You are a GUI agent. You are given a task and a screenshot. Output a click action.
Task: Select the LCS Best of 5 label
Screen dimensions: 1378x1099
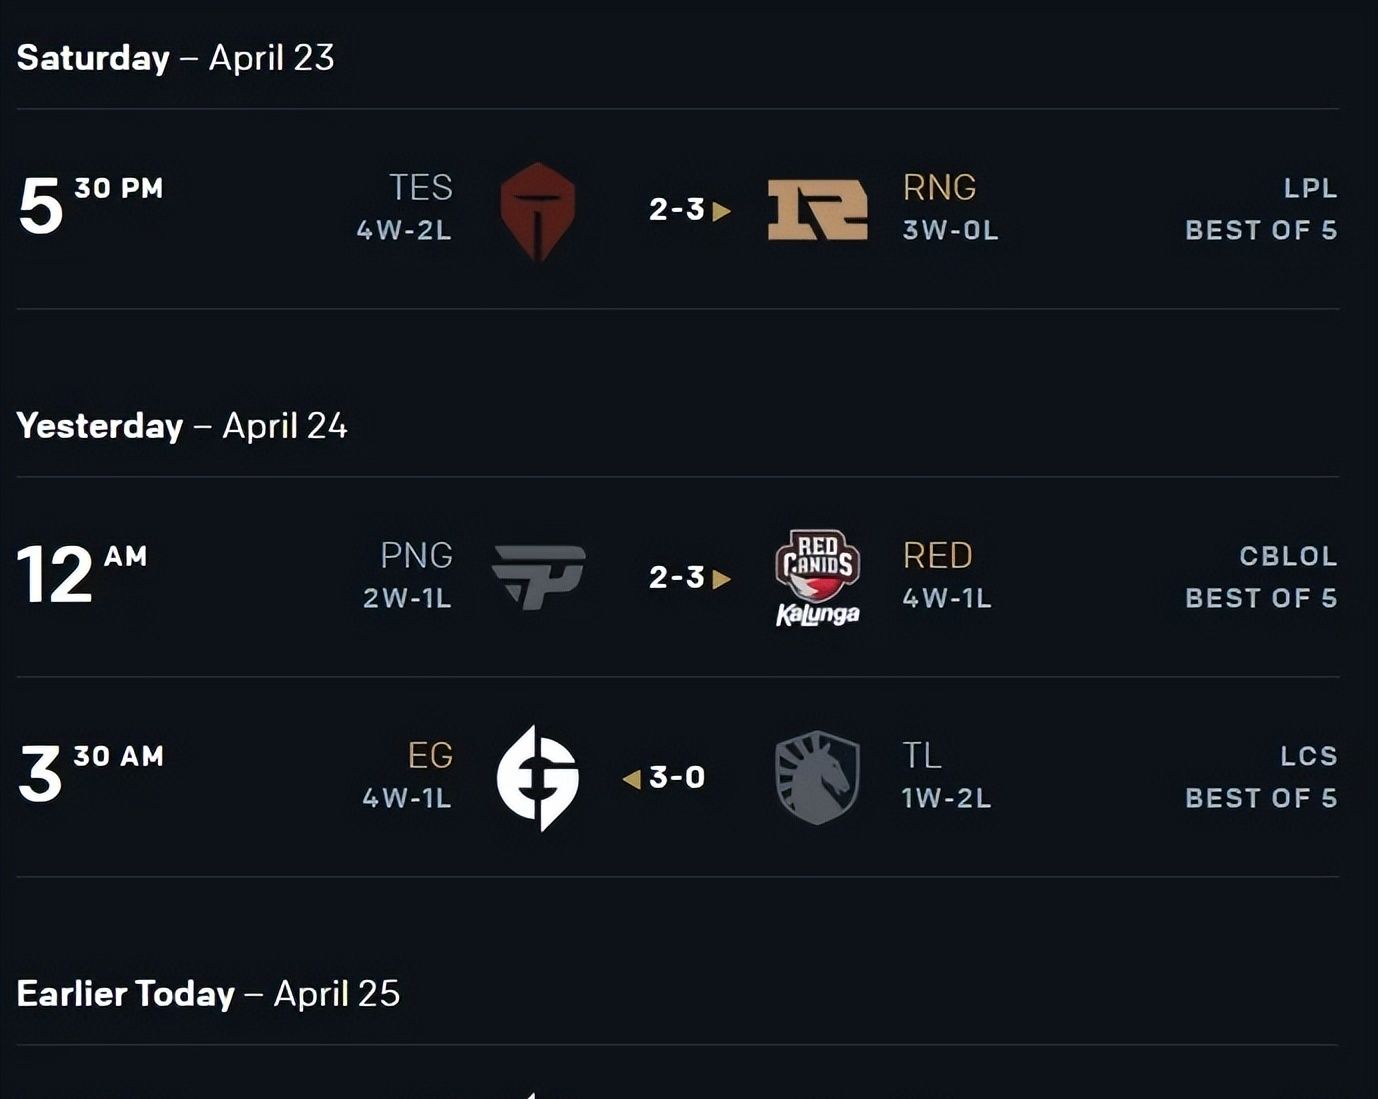(1261, 777)
